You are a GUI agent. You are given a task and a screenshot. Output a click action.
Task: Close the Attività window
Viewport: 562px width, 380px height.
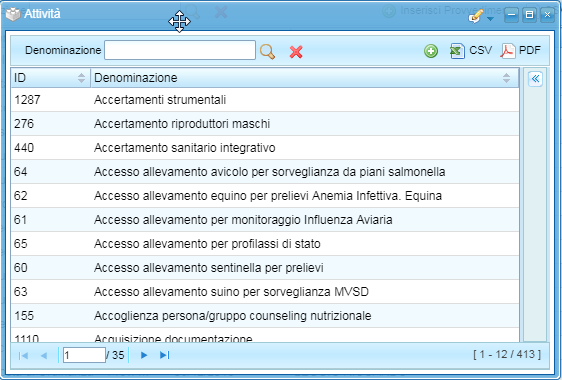coord(547,15)
